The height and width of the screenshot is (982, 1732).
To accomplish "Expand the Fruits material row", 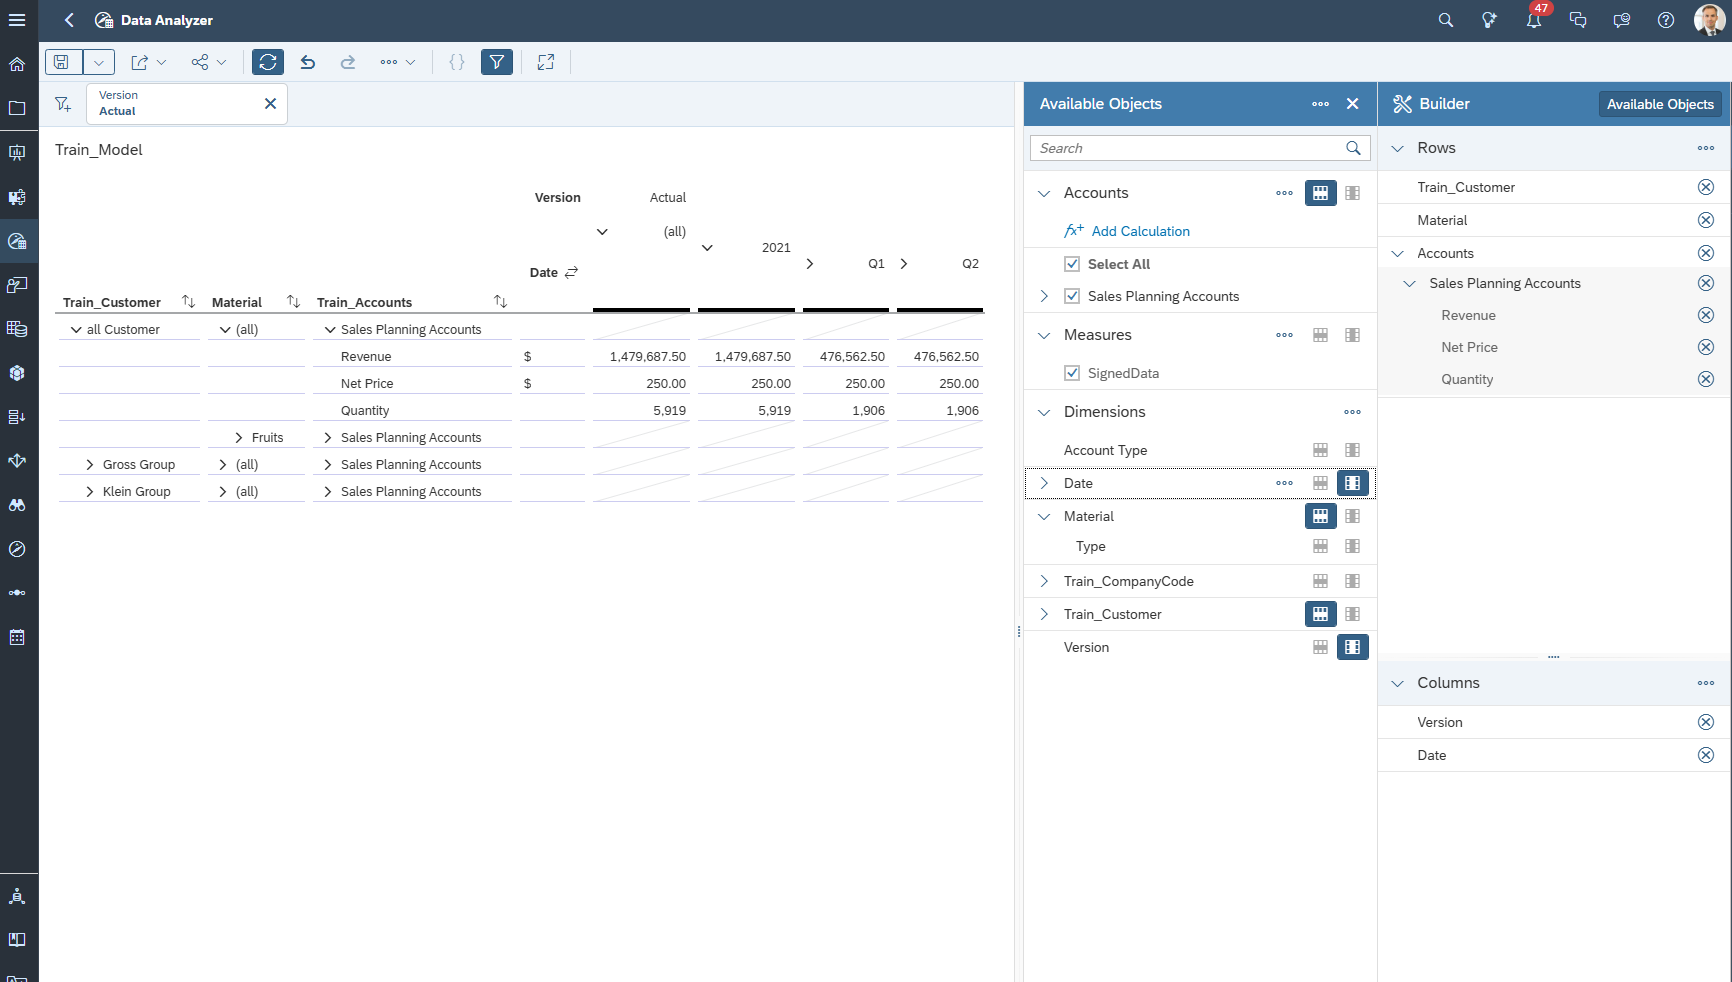I will click(239, 437).
